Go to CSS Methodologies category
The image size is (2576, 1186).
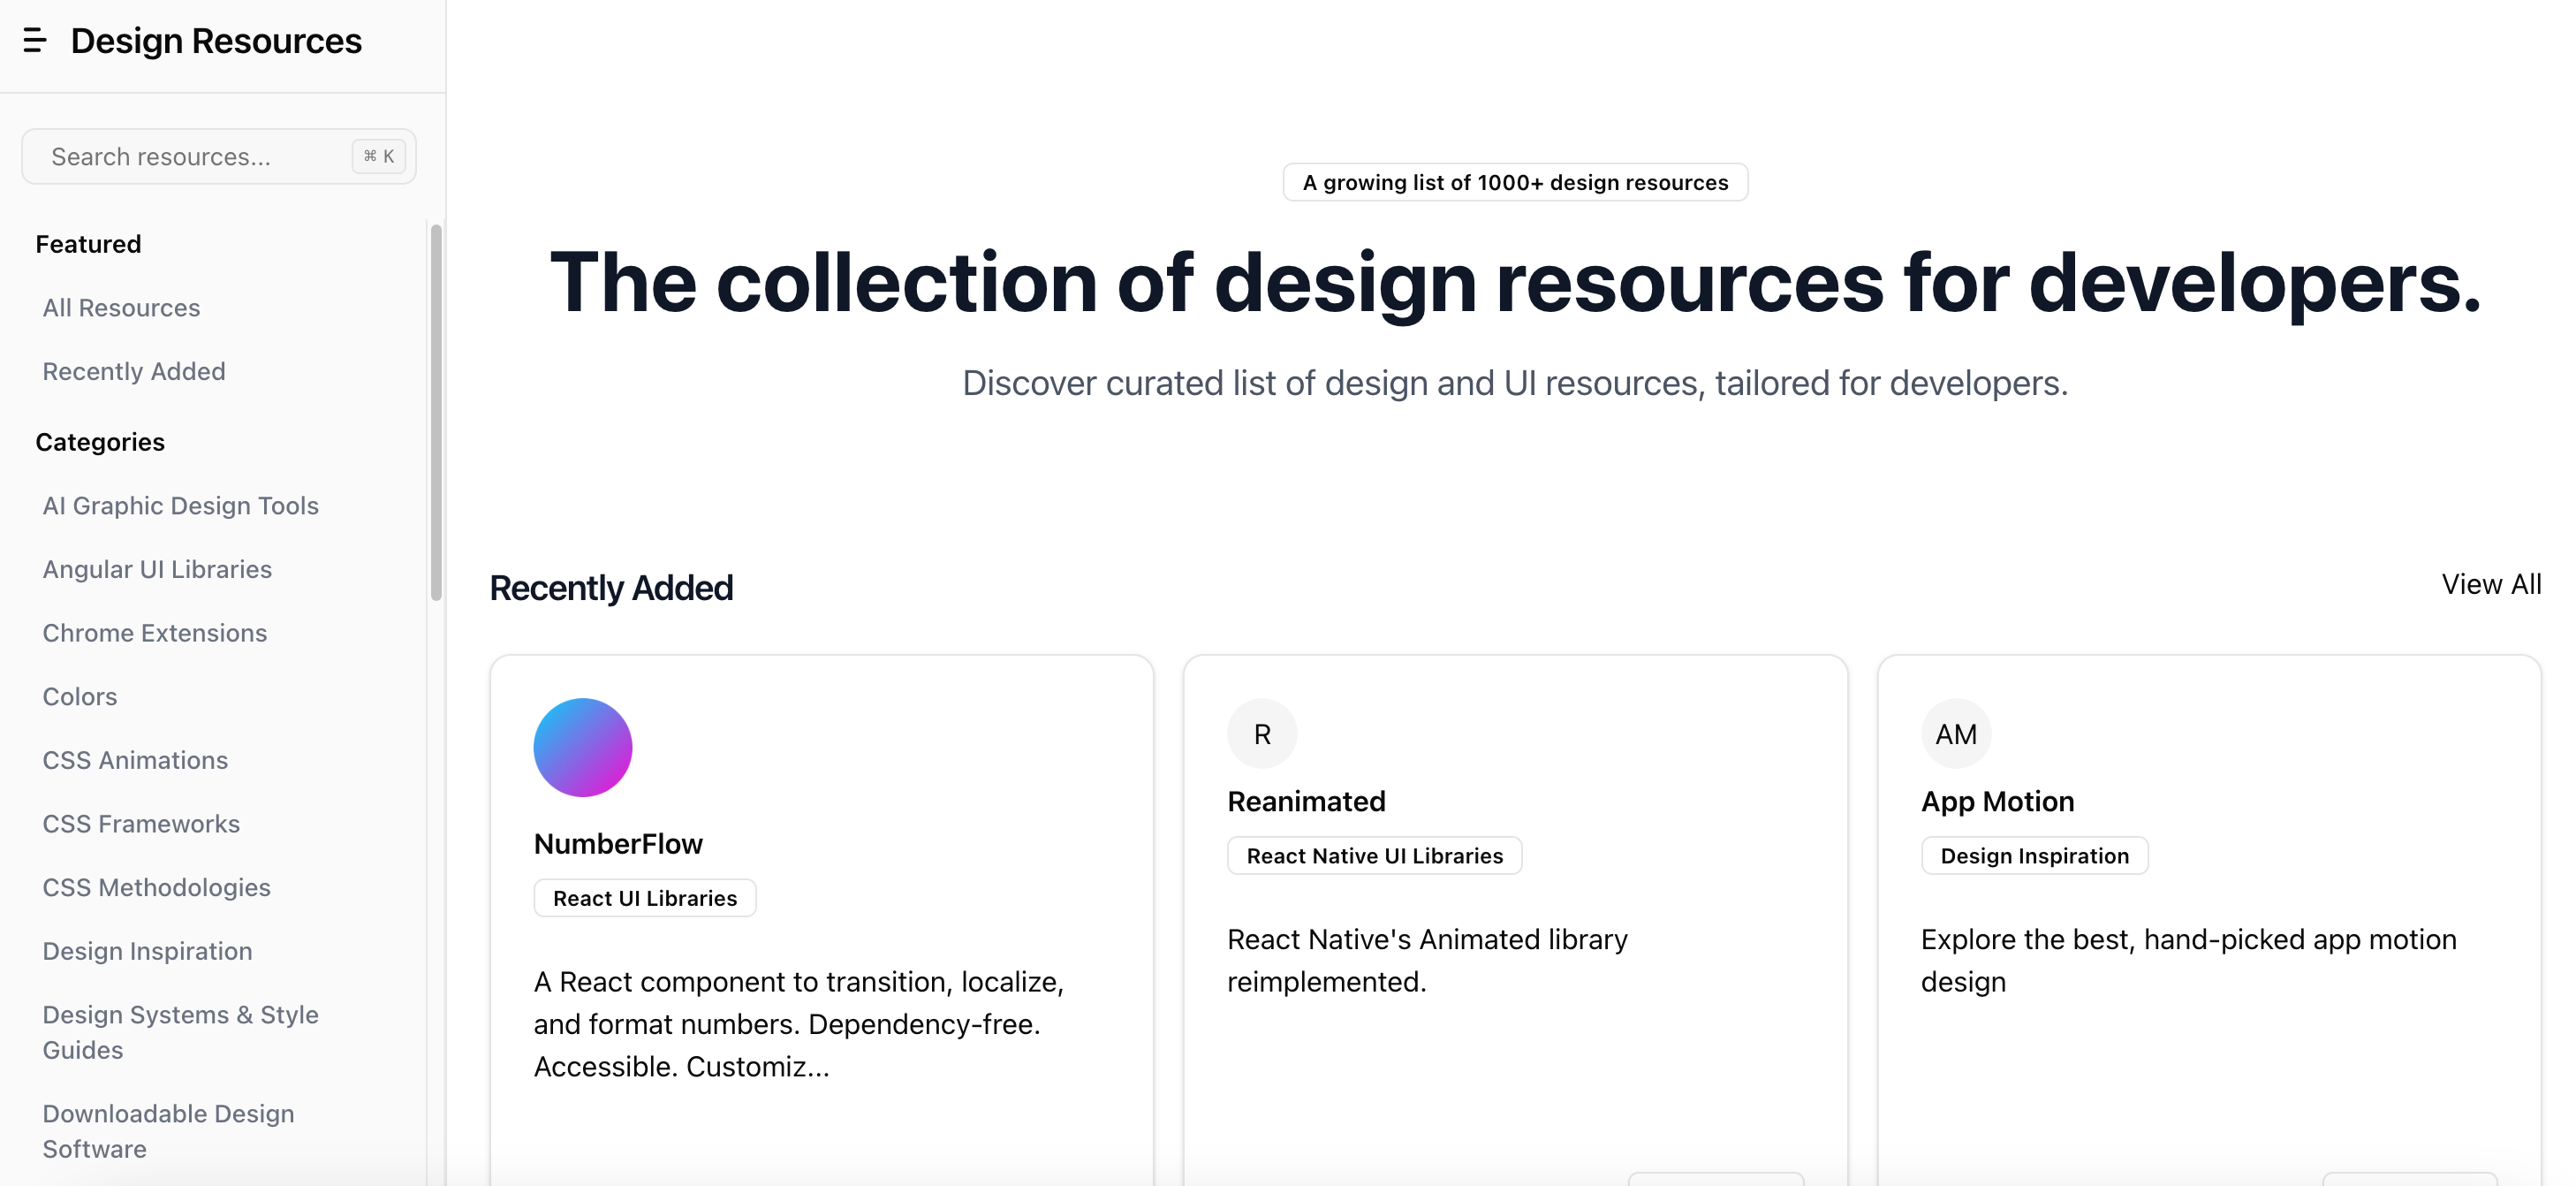tap(157, 887)
